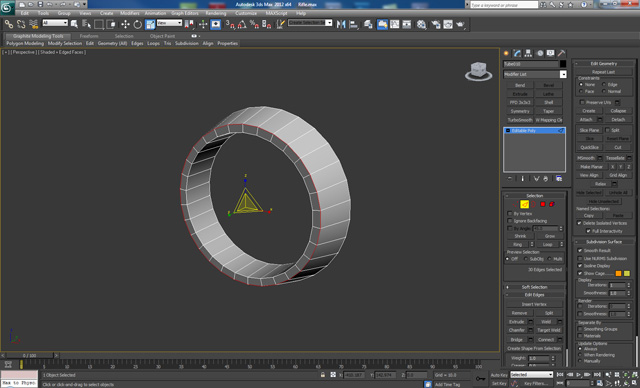Uncheck the Smooth Result checkbox

click(580, 250)
